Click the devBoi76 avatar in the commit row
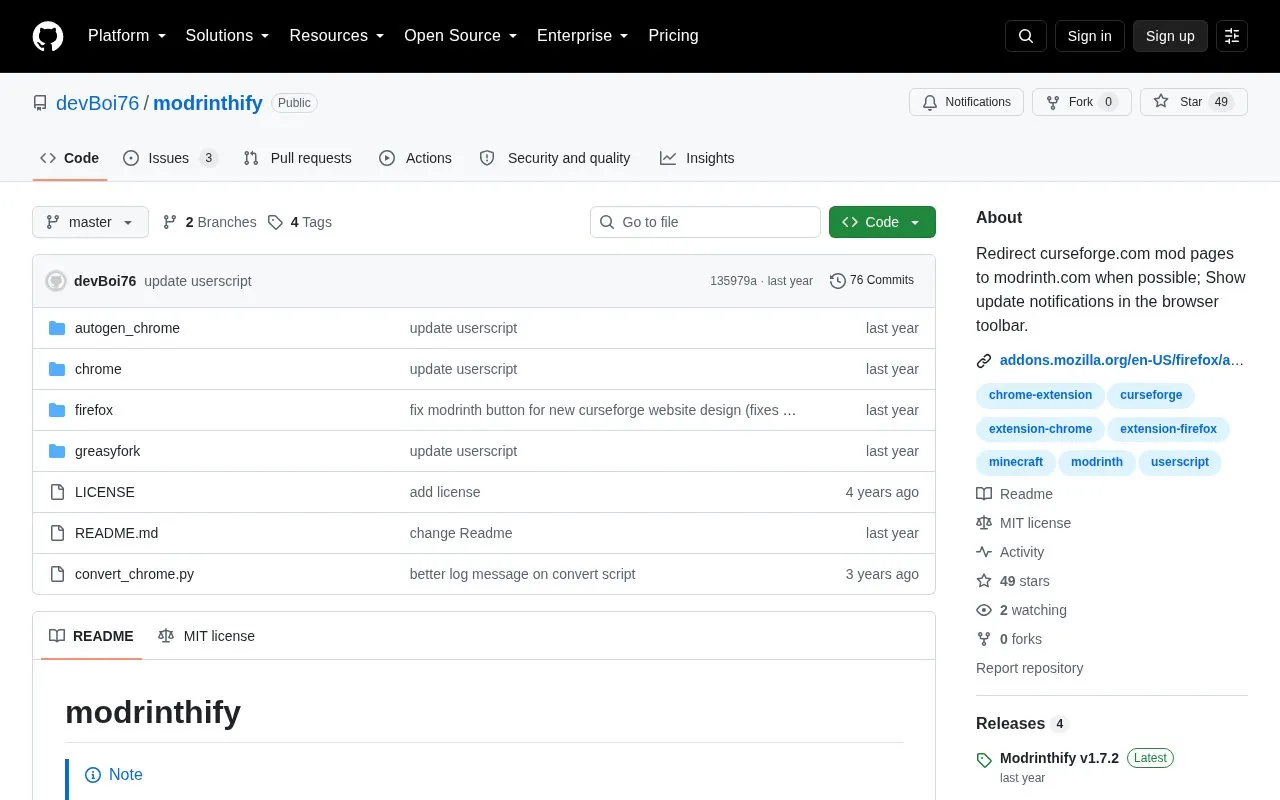Image resolution: width=1280 pixels, height=800 pixels. [56, 281]
